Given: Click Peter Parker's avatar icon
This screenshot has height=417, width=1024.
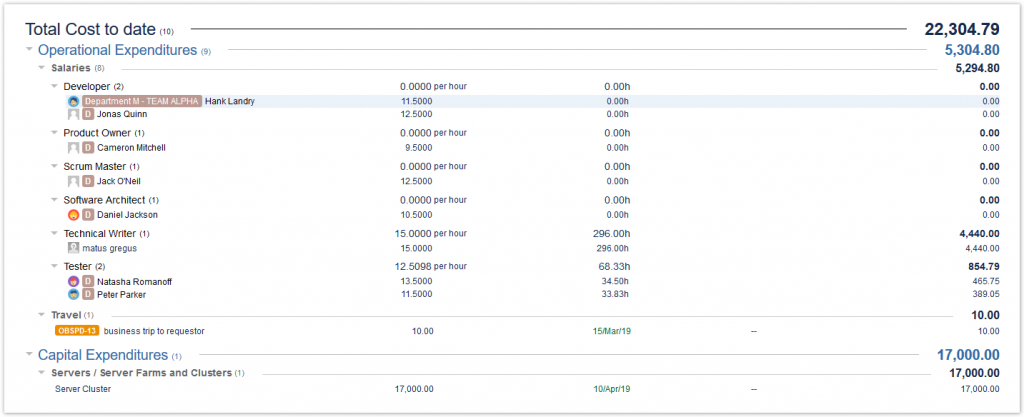Looking at the screenshot, I should [74, 295].
